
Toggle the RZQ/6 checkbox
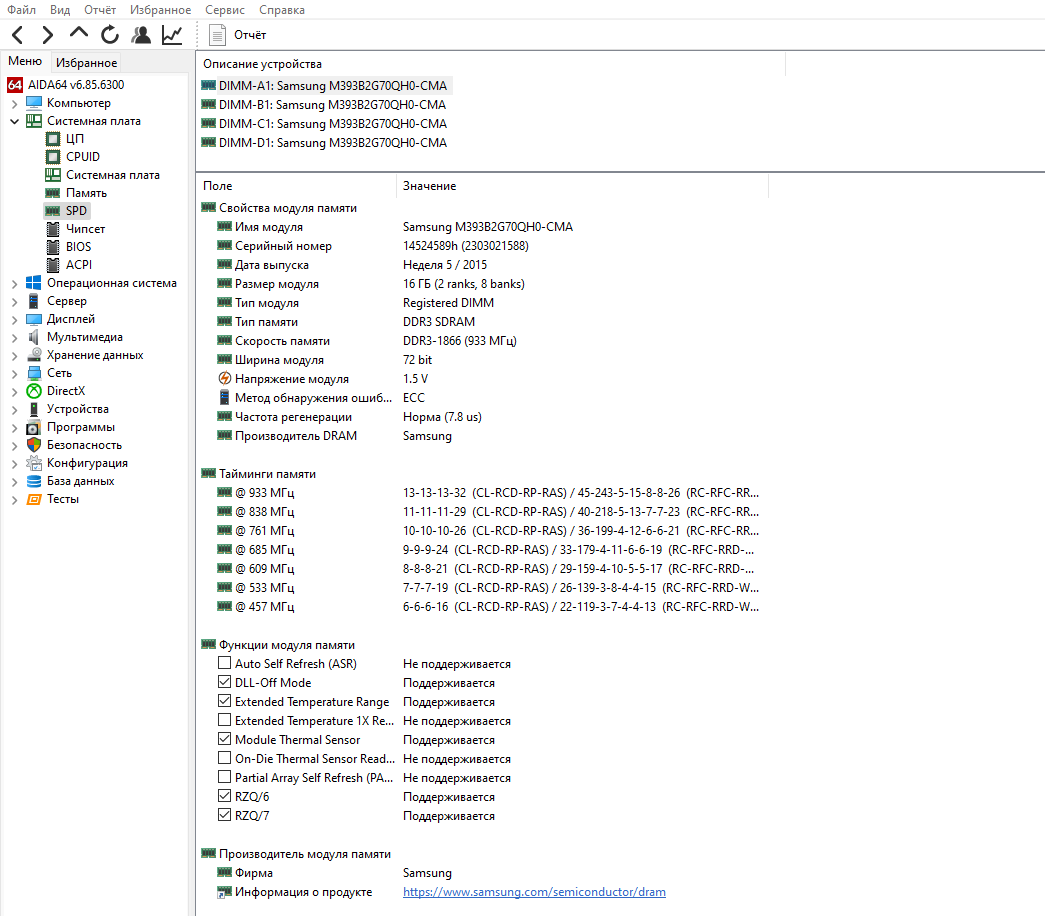pos(225,796)
